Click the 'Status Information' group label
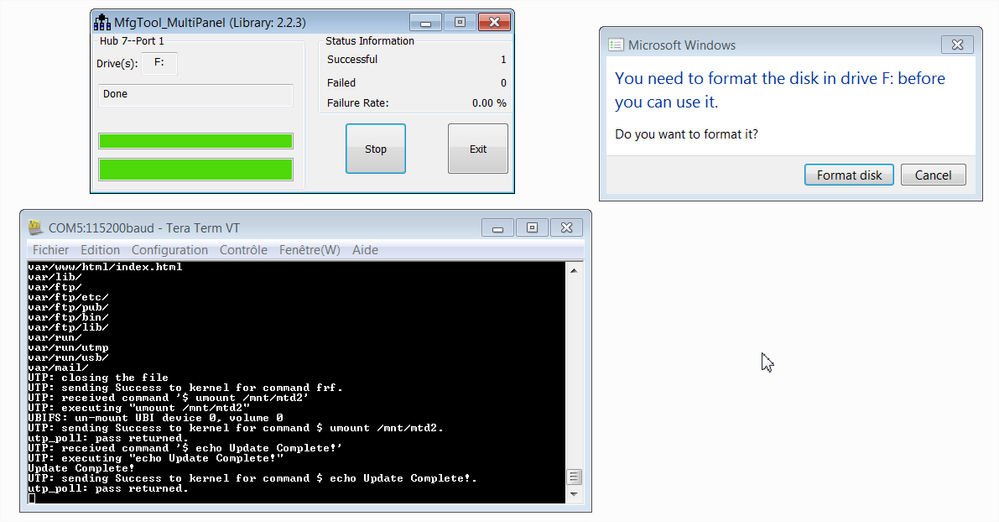999x522 pixels. [370, 41]
